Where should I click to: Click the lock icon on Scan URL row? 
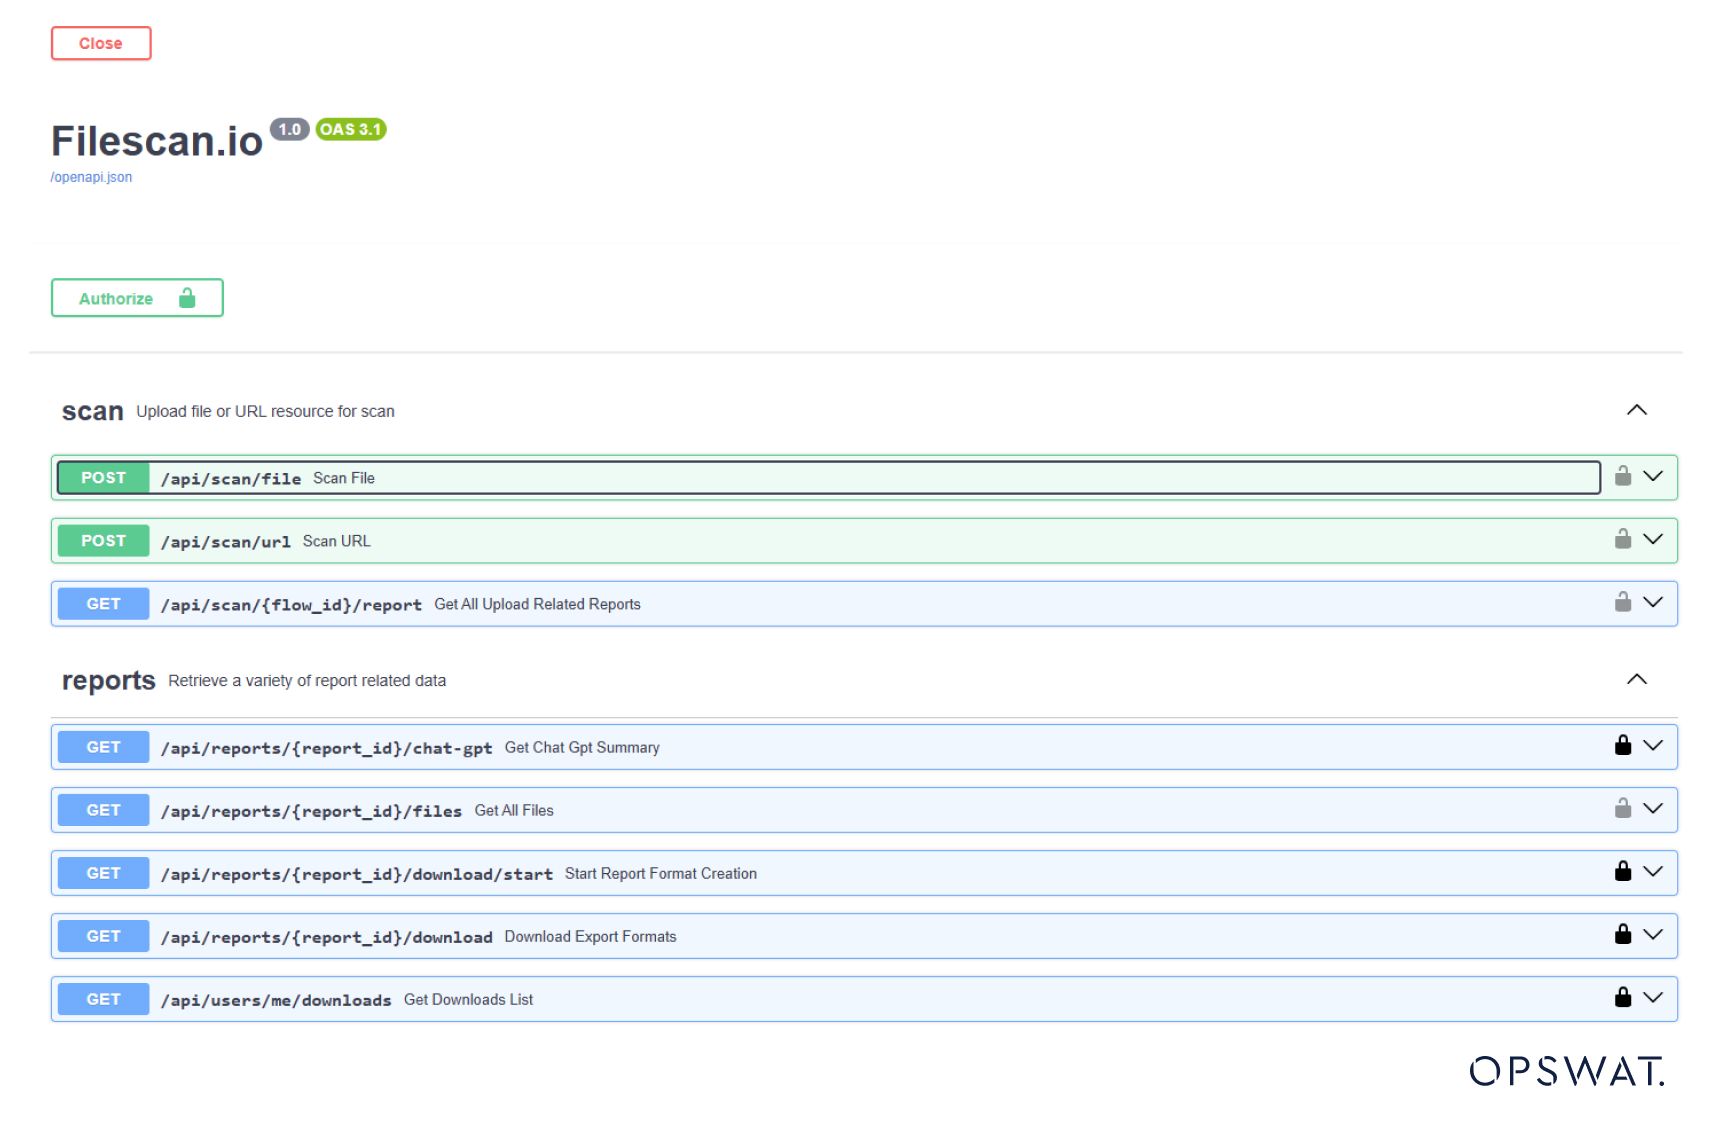click(x=1622, y=540)
